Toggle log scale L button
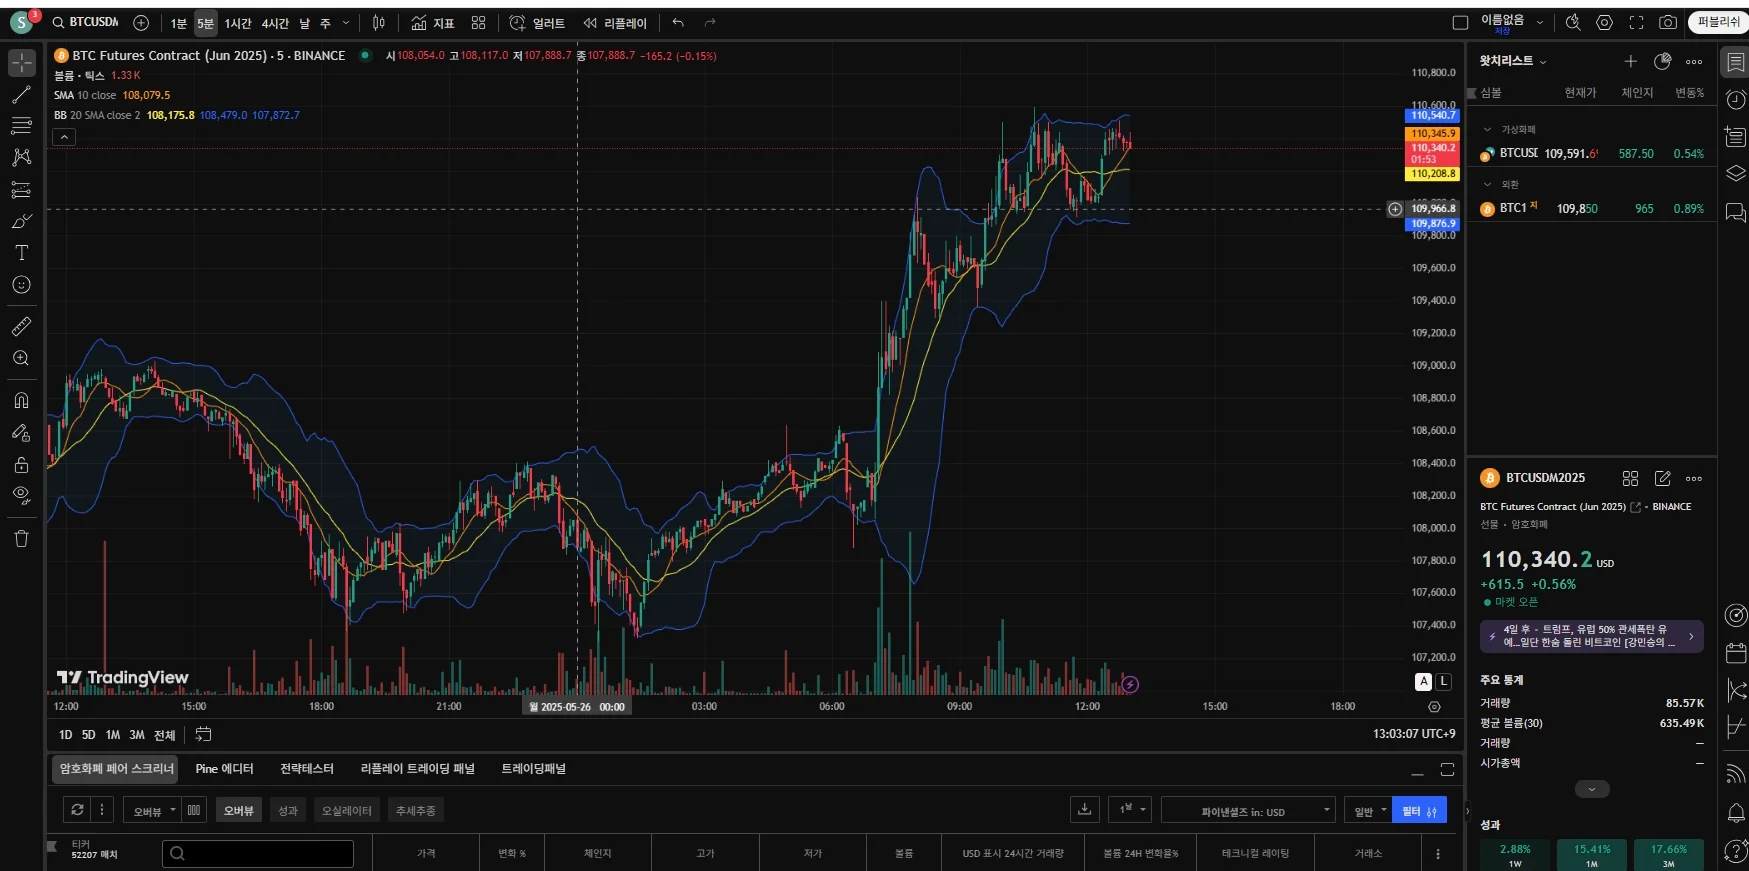1749x871 pixels. point(1443,682)
